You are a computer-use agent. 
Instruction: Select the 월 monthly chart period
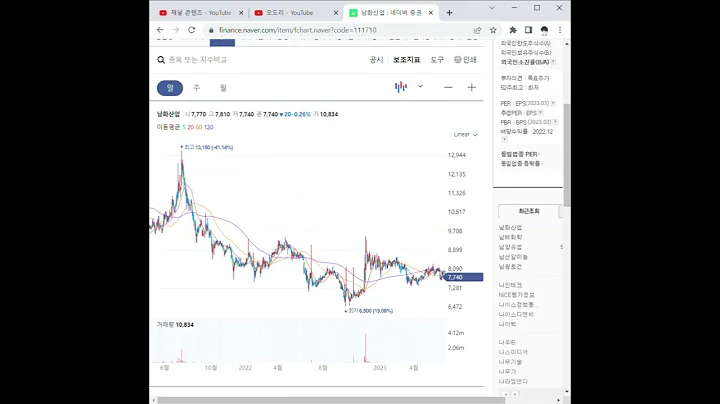tap(223, 88)
